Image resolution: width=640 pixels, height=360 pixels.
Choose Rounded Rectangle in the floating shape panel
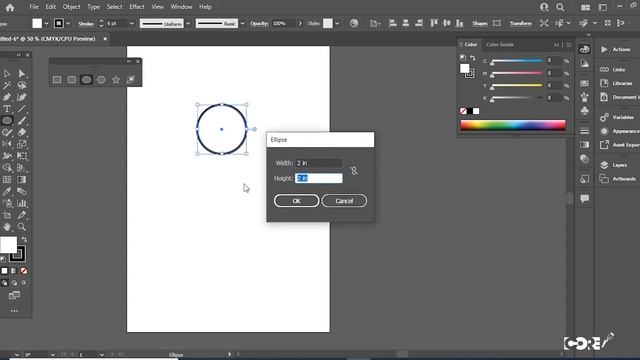pos(71,80)
